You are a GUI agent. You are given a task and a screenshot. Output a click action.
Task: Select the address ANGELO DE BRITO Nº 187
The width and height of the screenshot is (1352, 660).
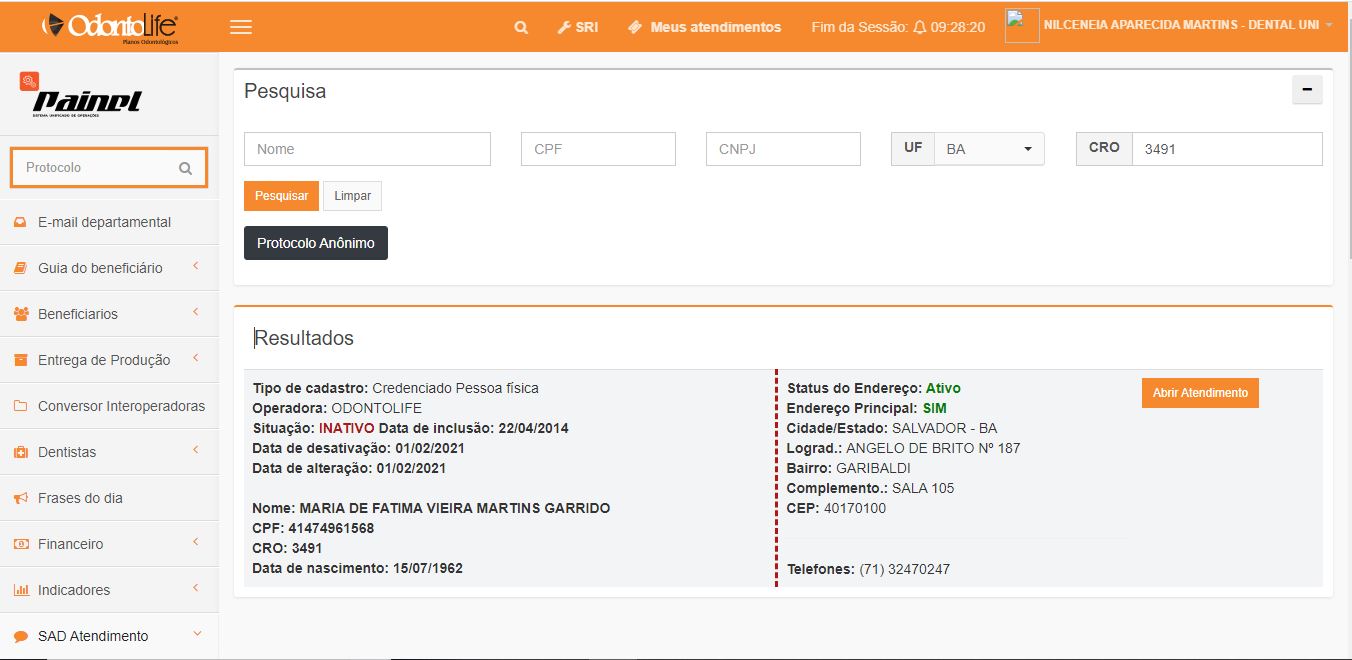(x=933, y=448)
